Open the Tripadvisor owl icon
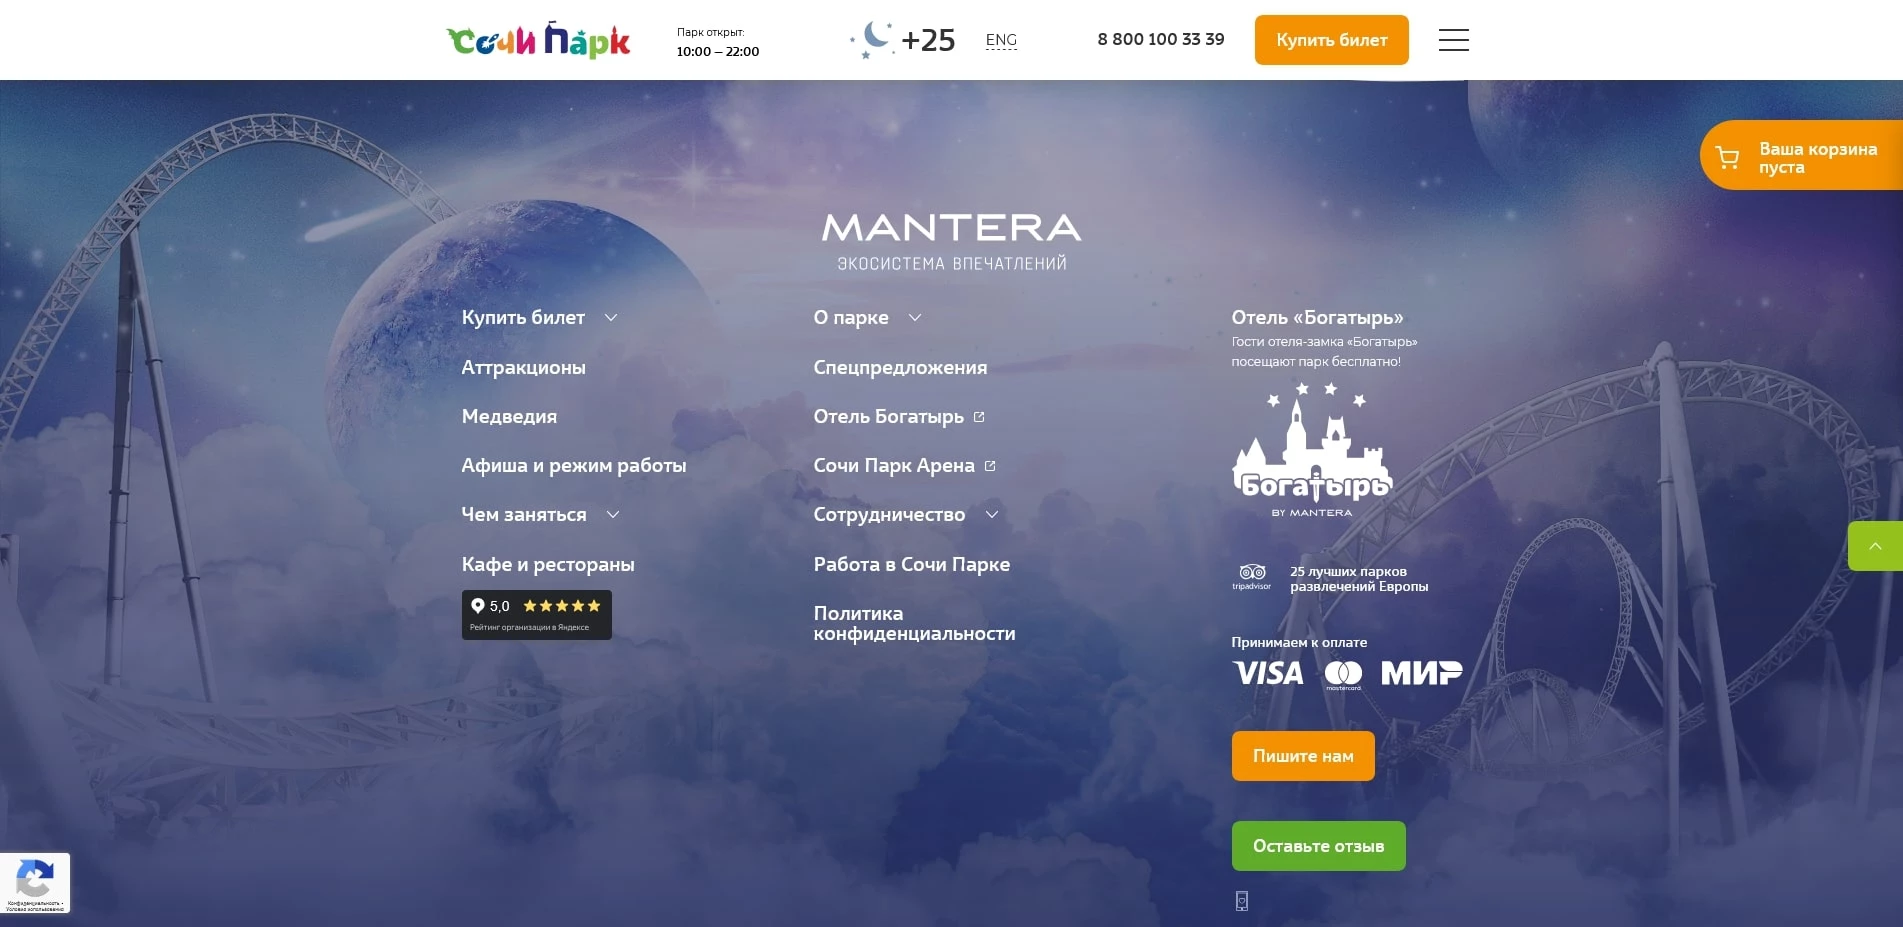 click(x=1251, y=577)
